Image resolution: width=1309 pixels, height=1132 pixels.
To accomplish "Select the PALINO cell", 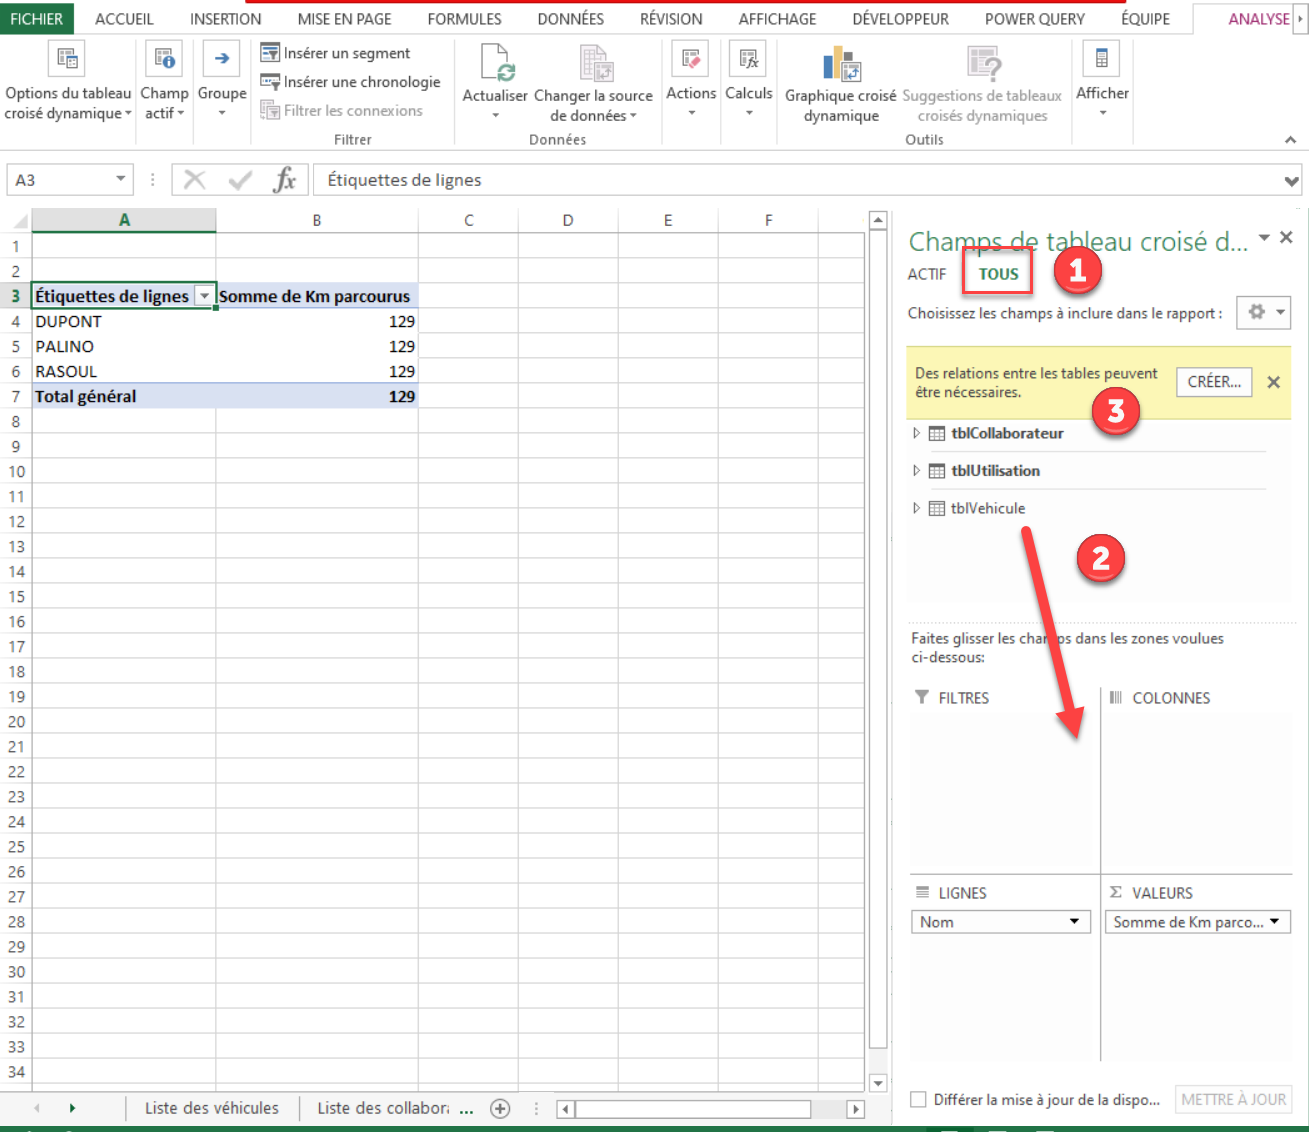I will 124,346.
